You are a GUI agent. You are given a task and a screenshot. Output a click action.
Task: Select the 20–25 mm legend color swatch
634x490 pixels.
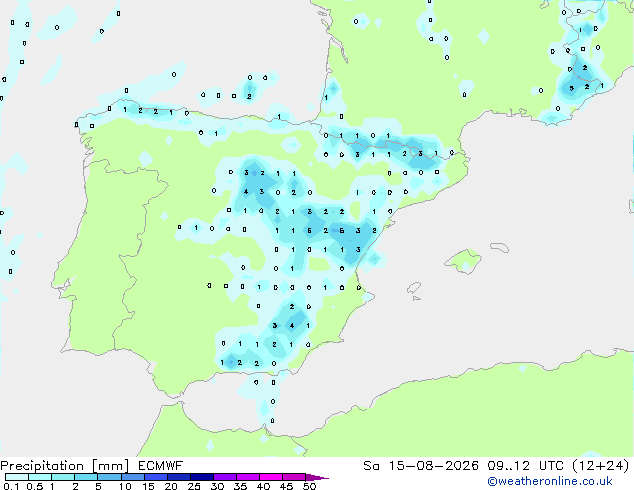tap(178, 477)
